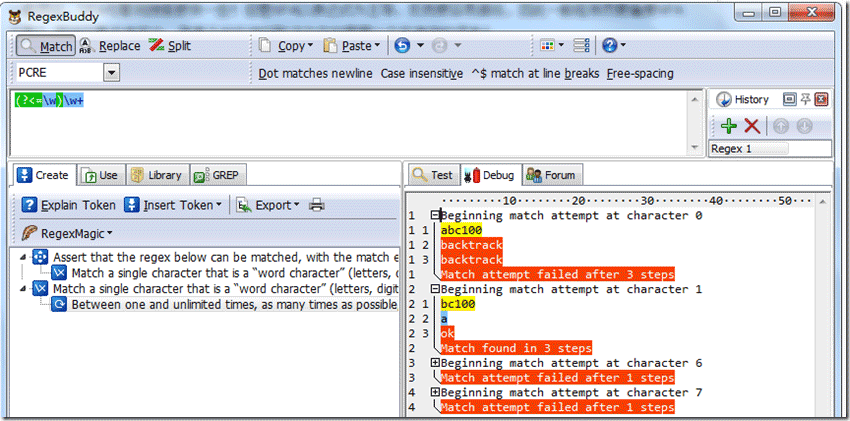
Task: Add a new regex with green plus
Action: [x=728, y=126]
